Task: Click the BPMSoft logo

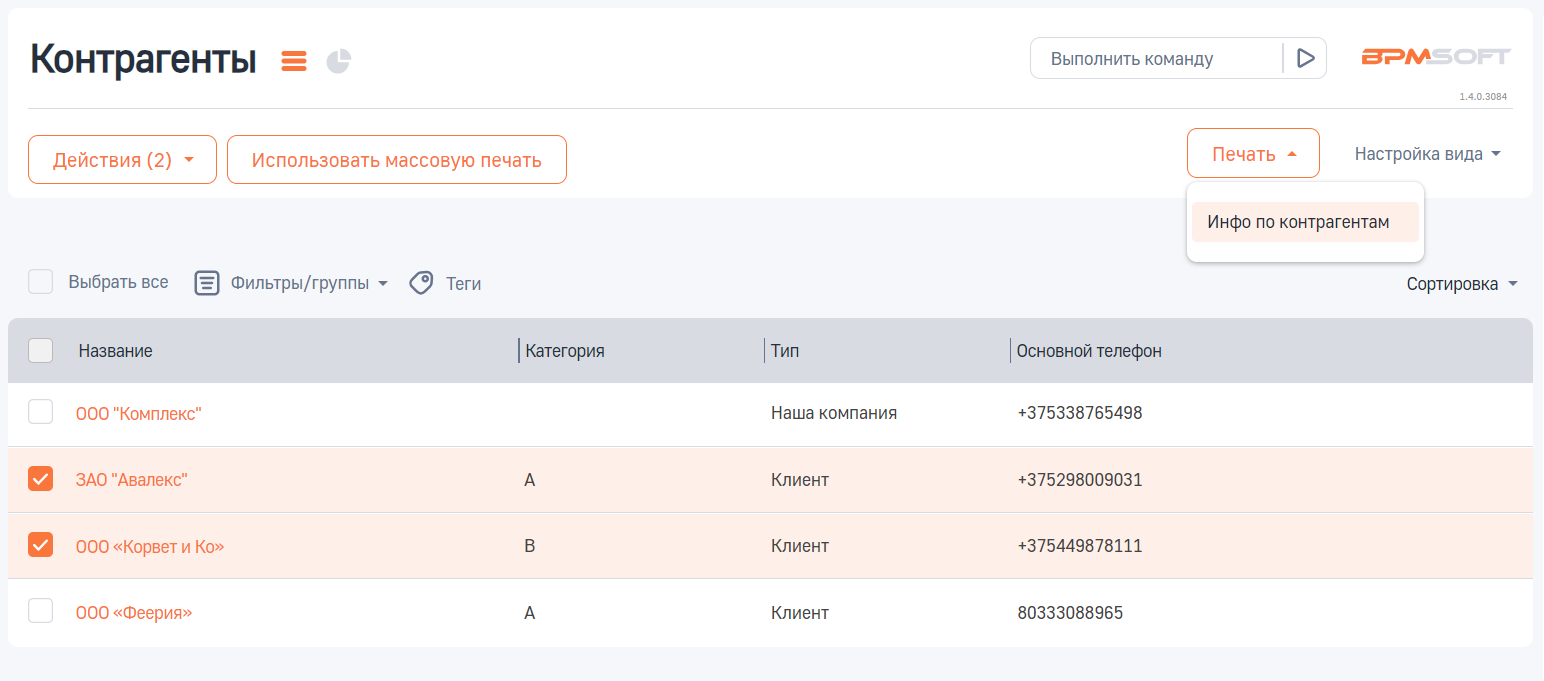Action: tap(1436, 57)
